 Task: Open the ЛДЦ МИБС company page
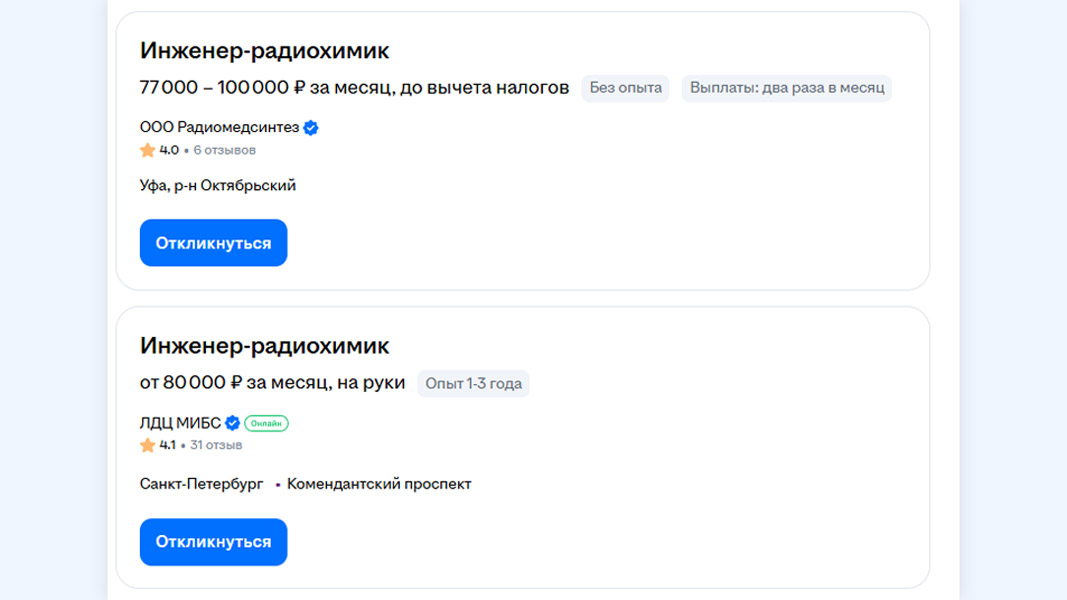click(180, 423)
